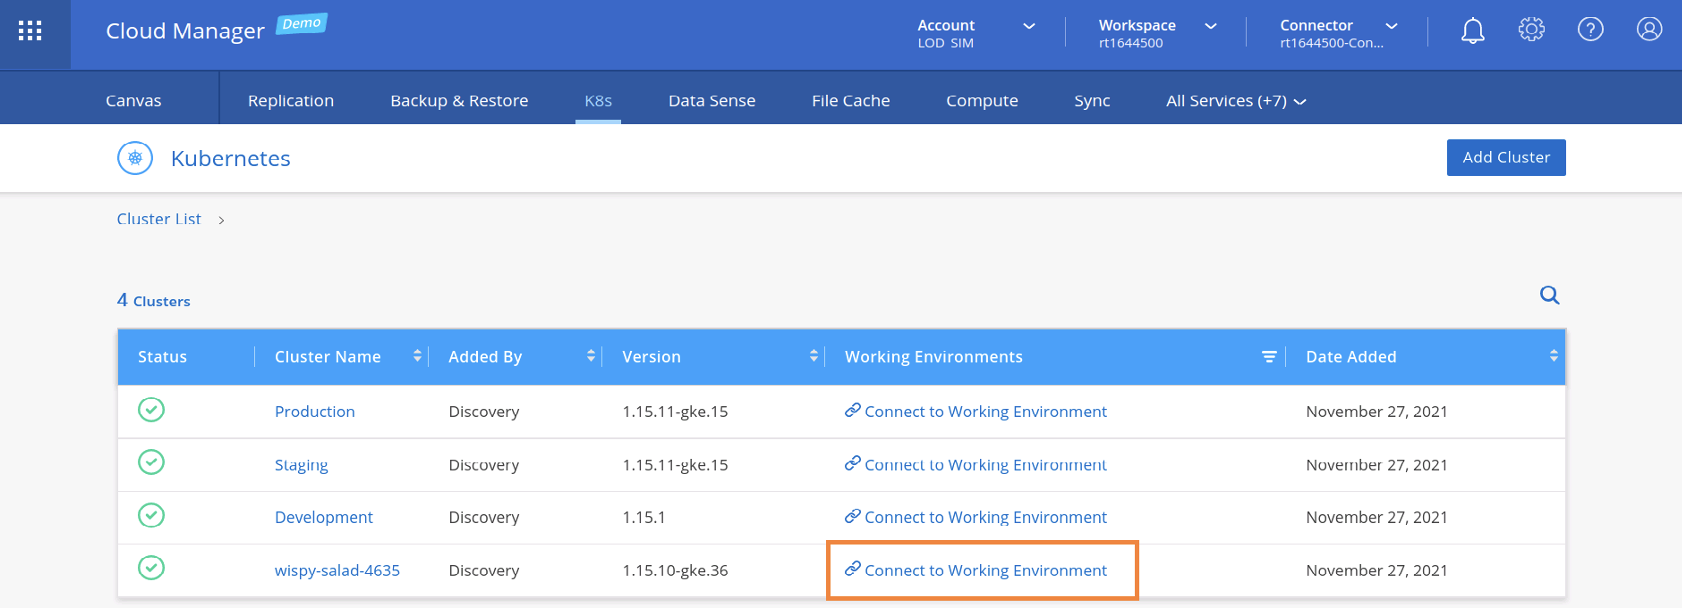This screenshot has width=1682, height=608.
Task: Open the Staging cluster link
Action: [x=301, y=465]
